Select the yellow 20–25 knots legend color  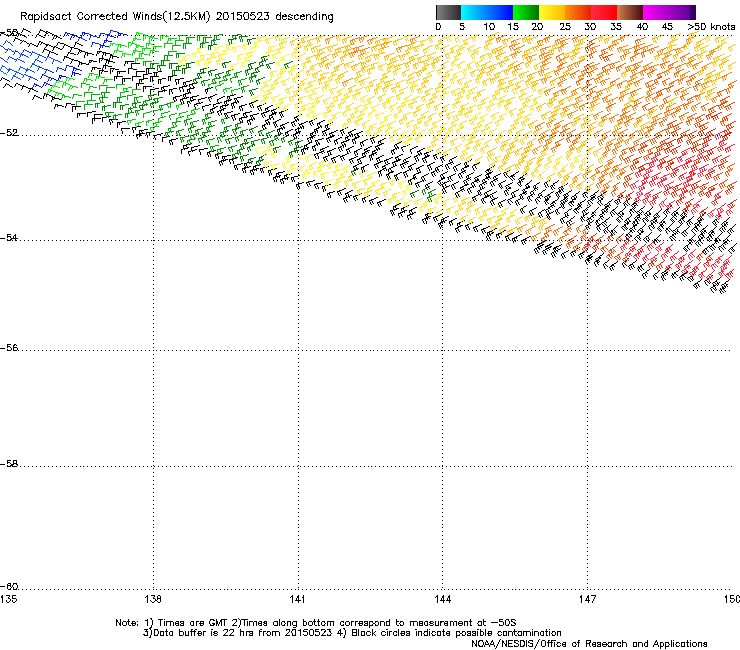(552, 12)
